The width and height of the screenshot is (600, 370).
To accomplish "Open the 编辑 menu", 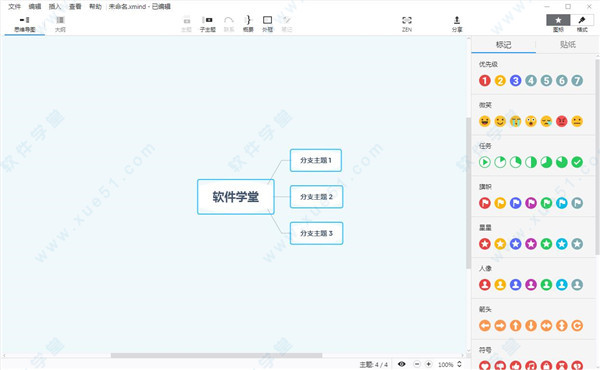I will pyautogui.click(x=35, y=7).
